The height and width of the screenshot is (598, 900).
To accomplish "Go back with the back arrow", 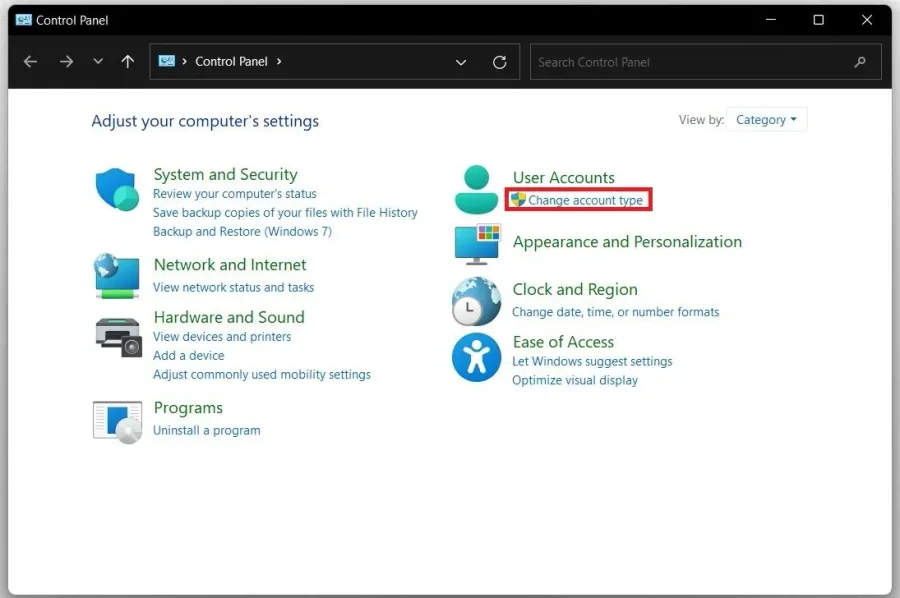I will [x=30, y=61].
